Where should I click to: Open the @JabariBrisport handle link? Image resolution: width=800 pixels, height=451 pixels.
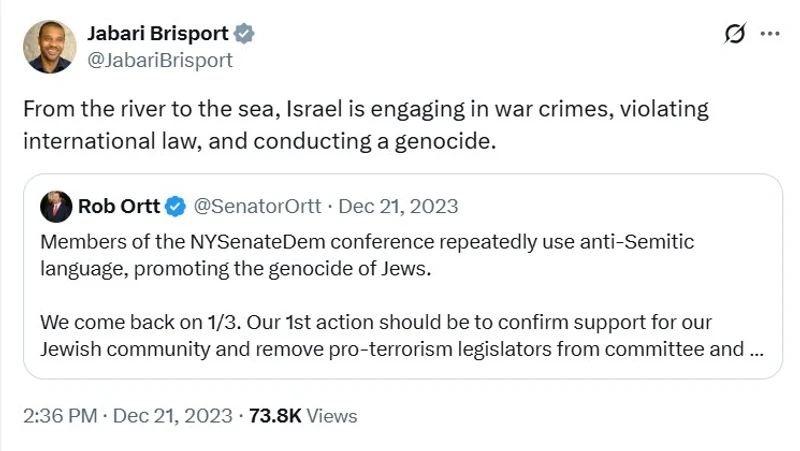point(160,60)
